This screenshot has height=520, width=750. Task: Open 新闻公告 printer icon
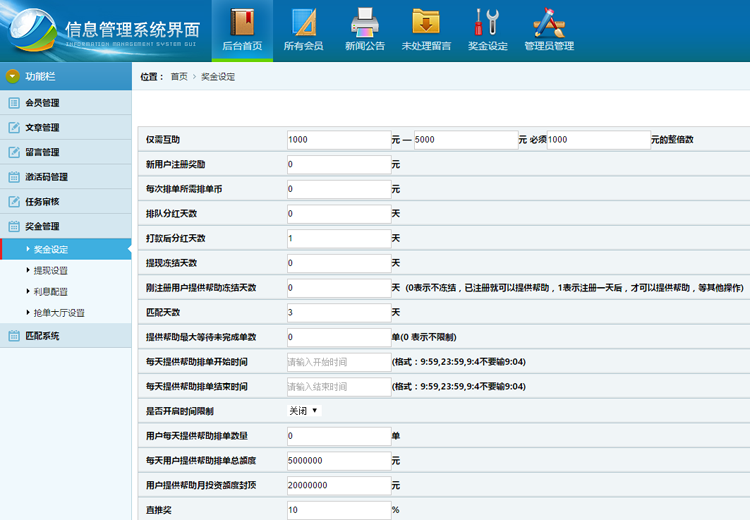364,22
